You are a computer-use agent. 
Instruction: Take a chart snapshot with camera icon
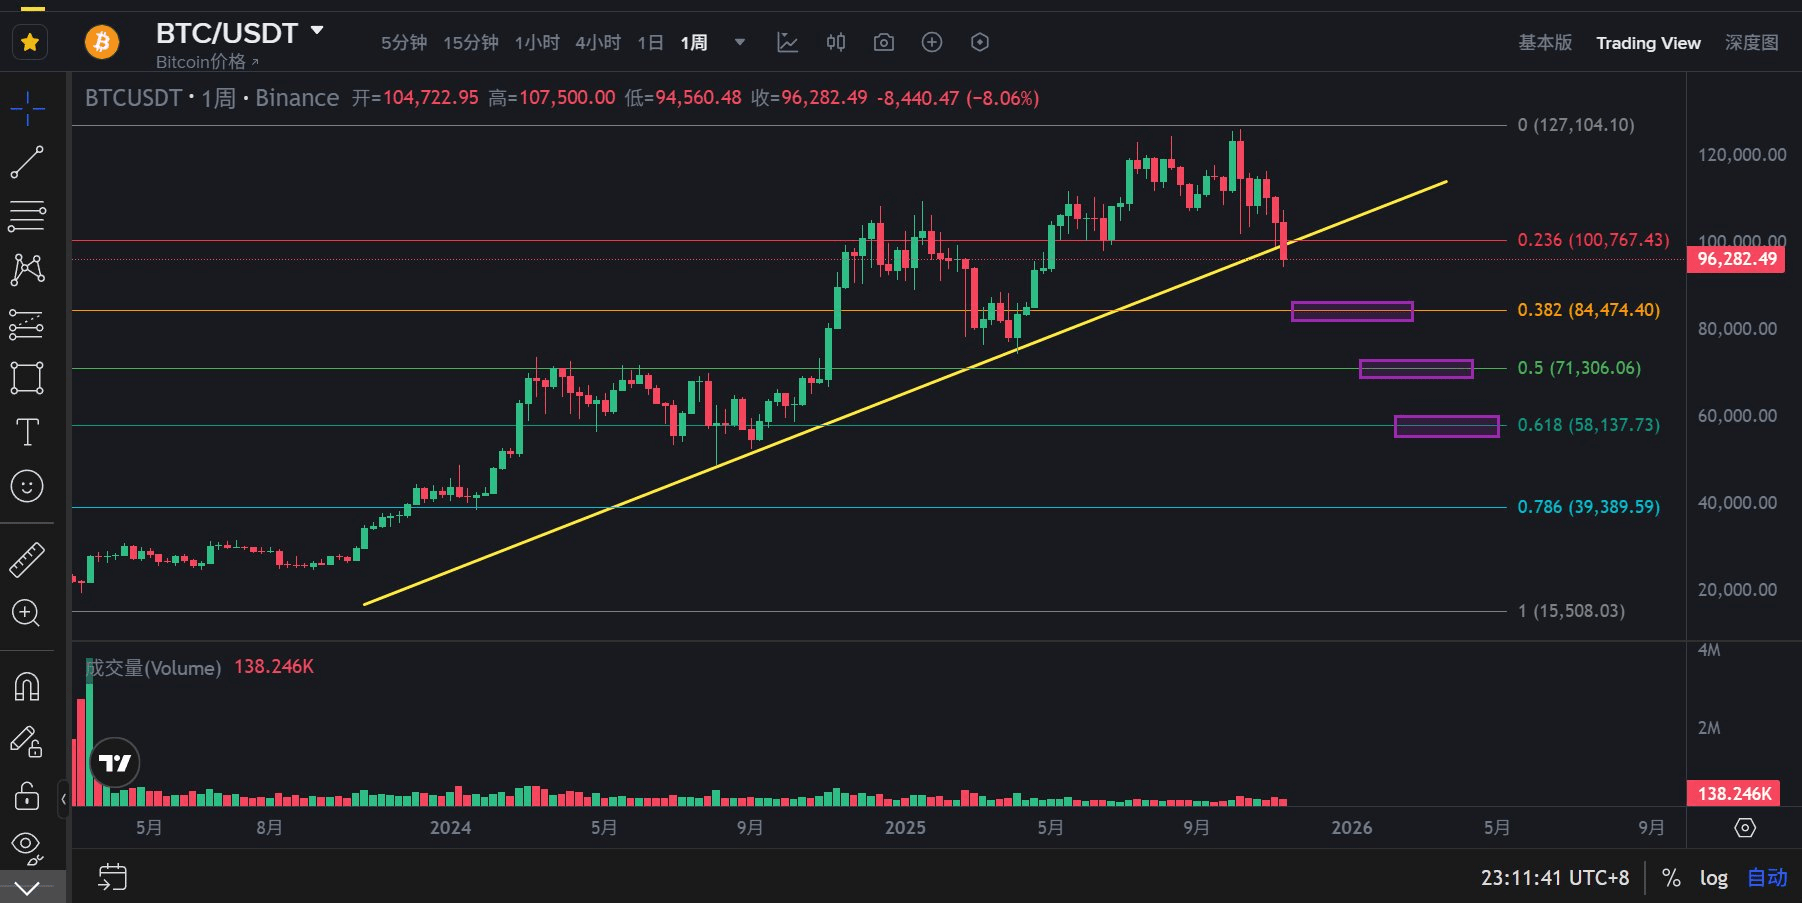(883, 42)
